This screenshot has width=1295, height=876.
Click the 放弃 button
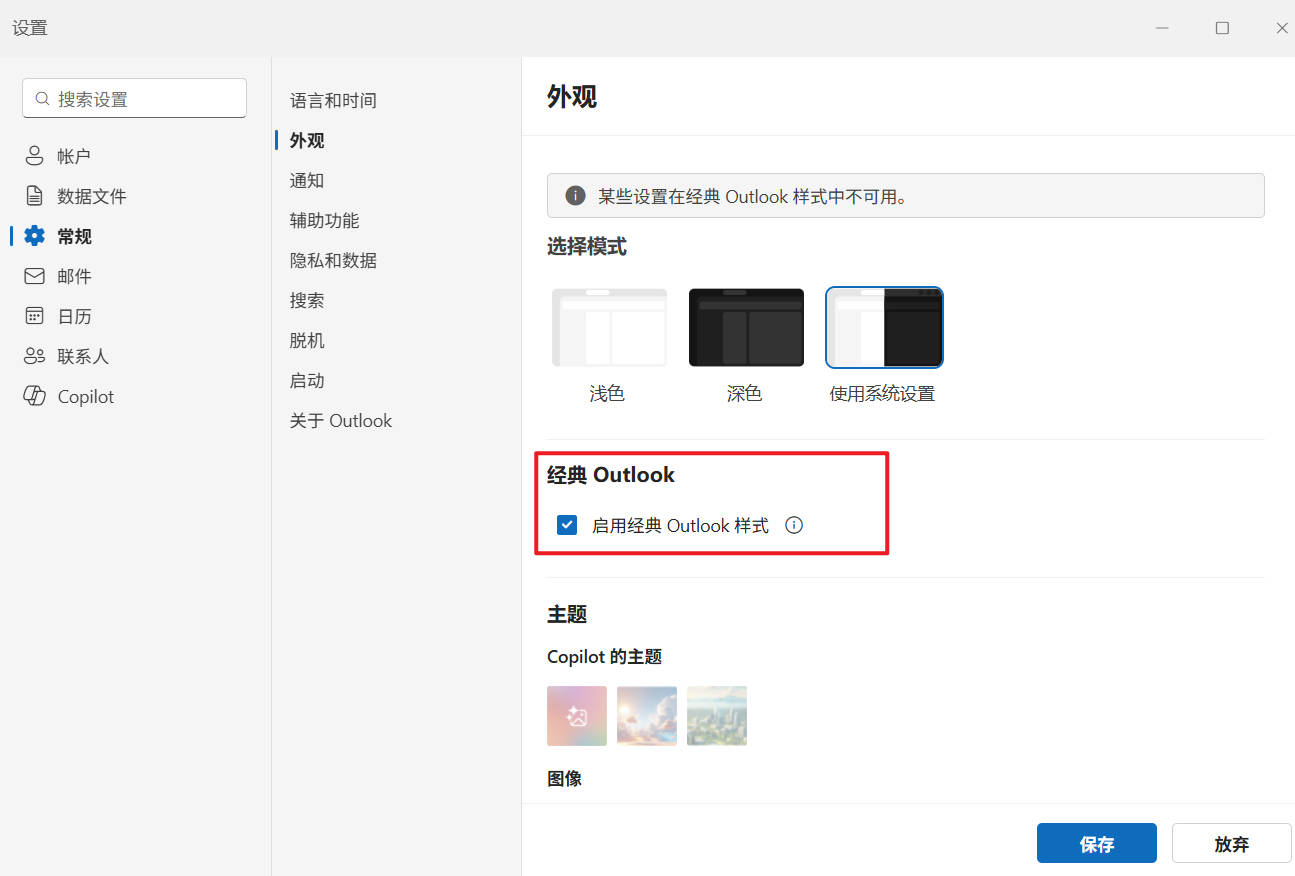(1231, 843)
